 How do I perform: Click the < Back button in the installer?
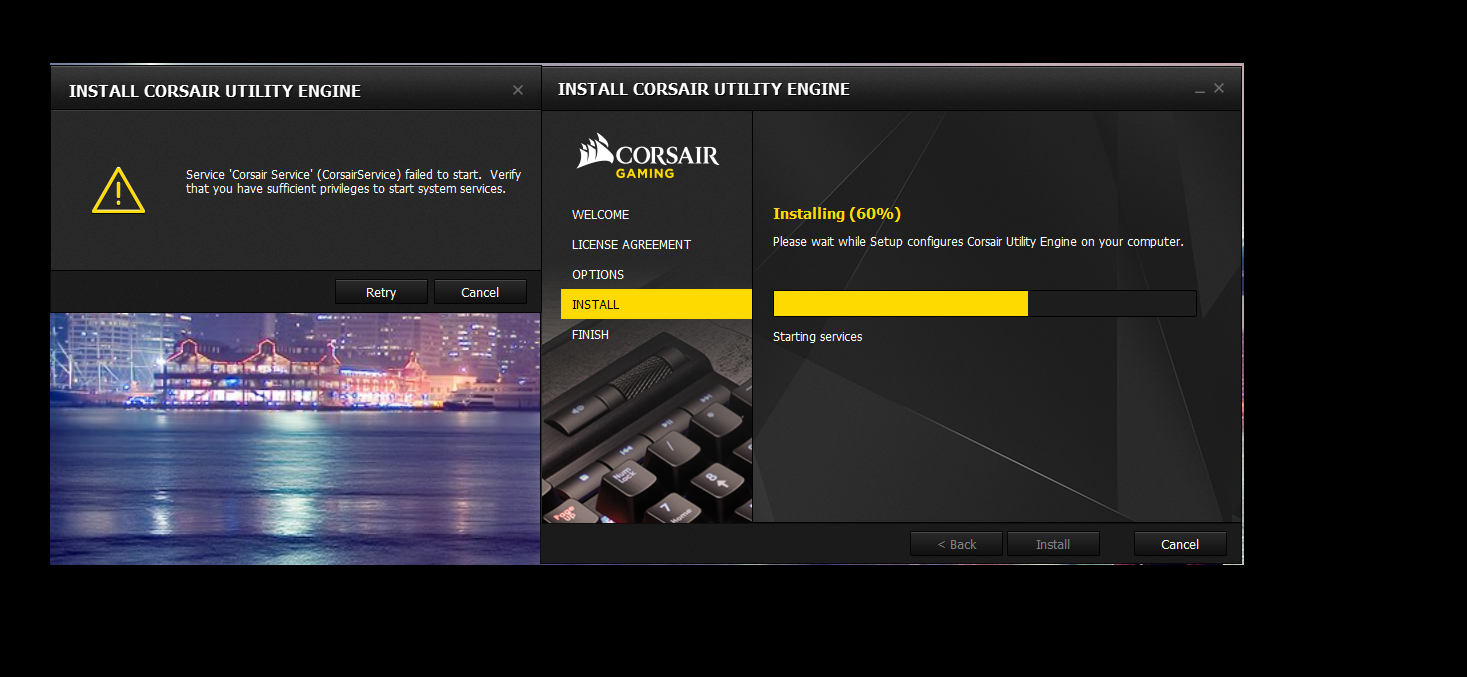[x=956, y=544]
